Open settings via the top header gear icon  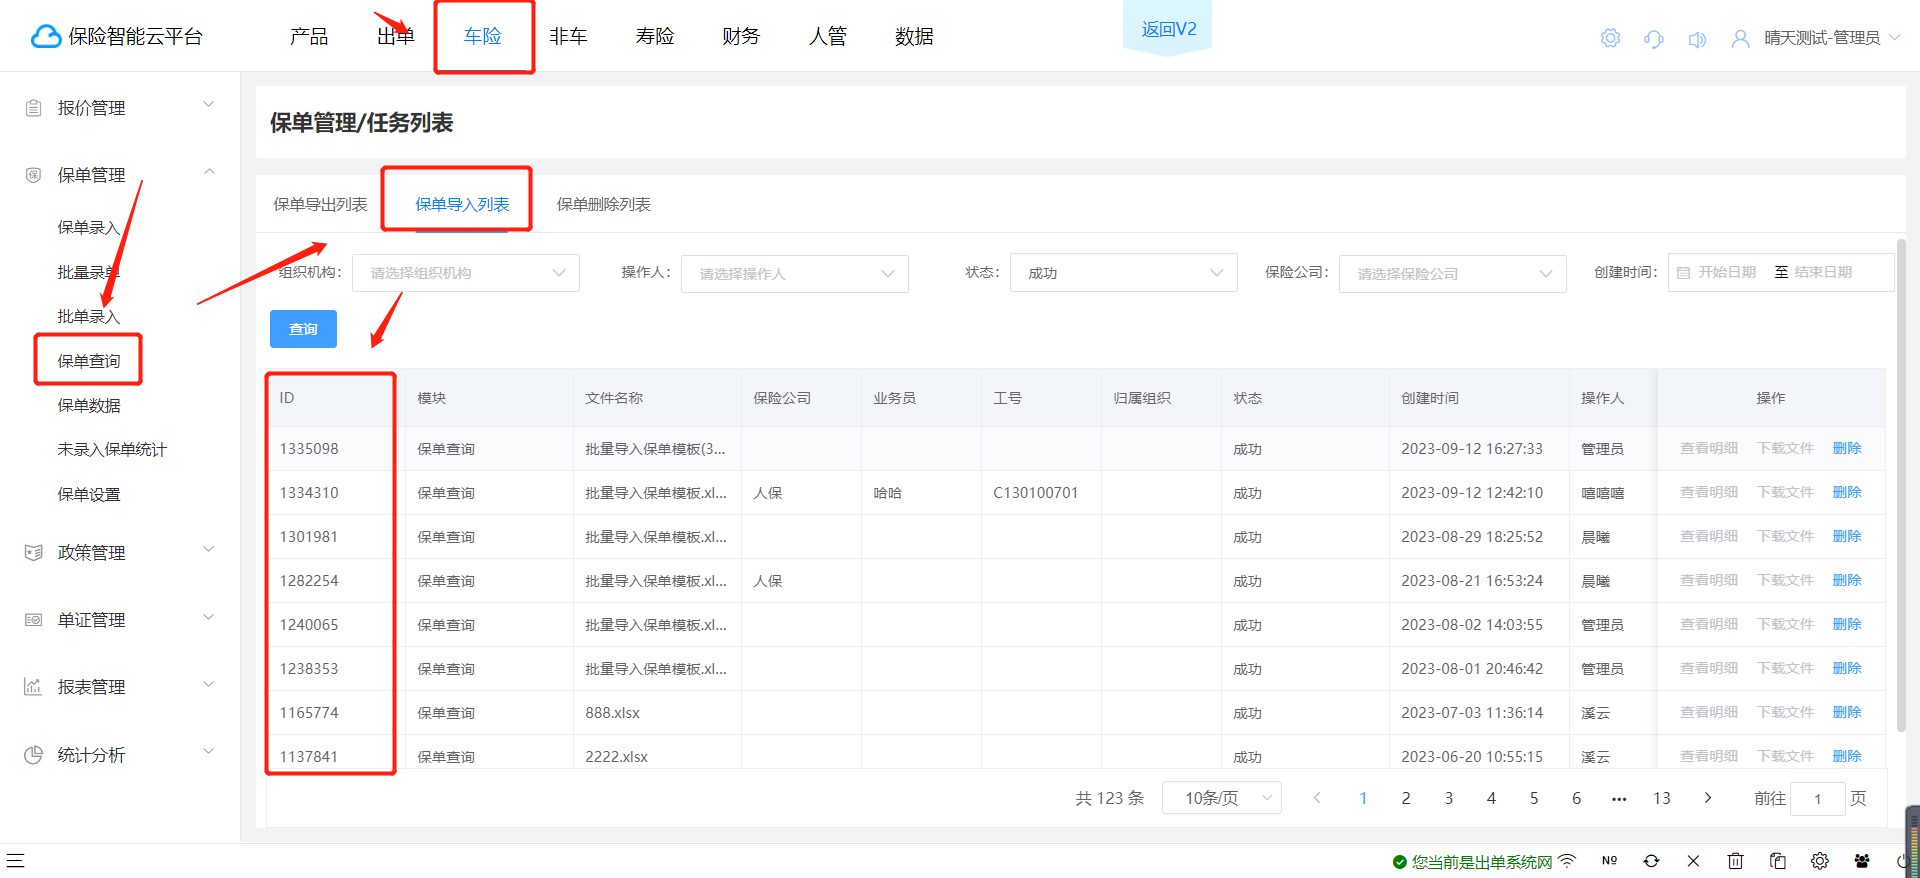coord(1610,38)
